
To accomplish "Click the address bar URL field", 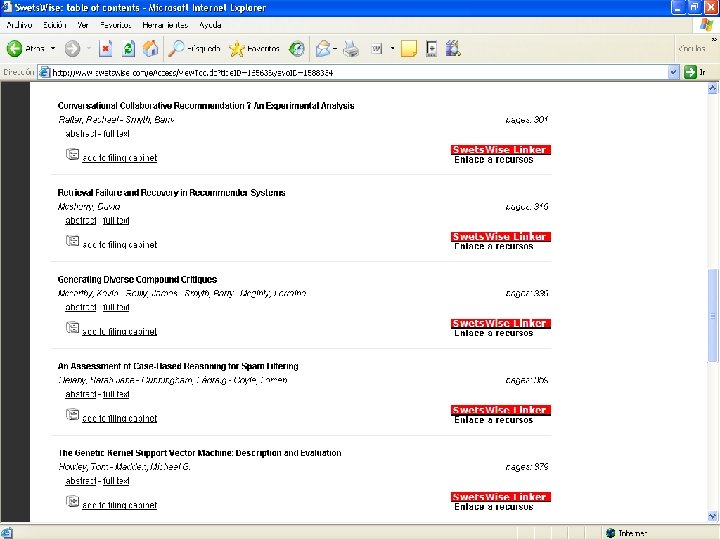I will click(x=353, y=72).
